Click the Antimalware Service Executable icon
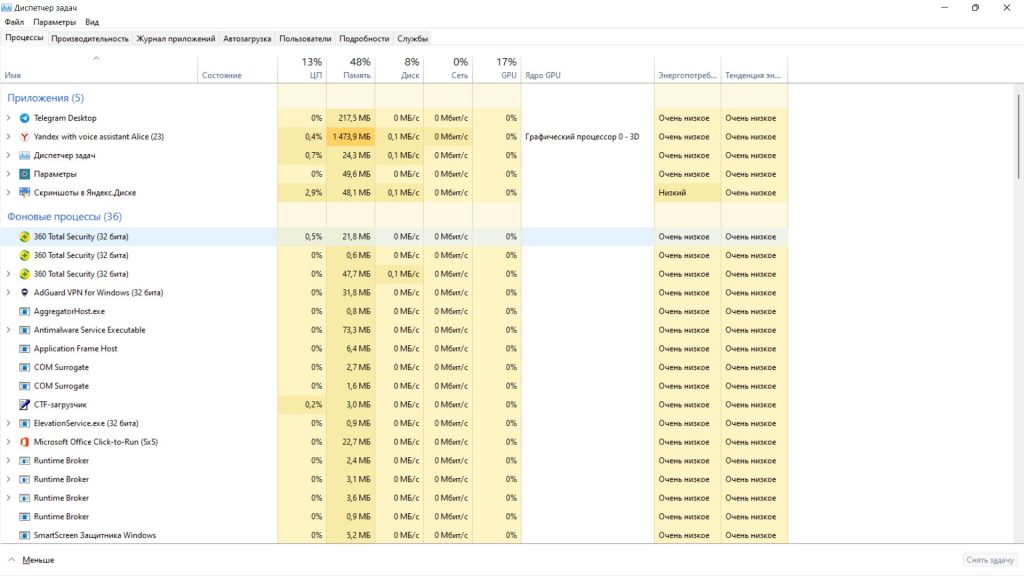The width and height of the screenshot is (1024, 576). pyautogui.click(x=24, y=330)
